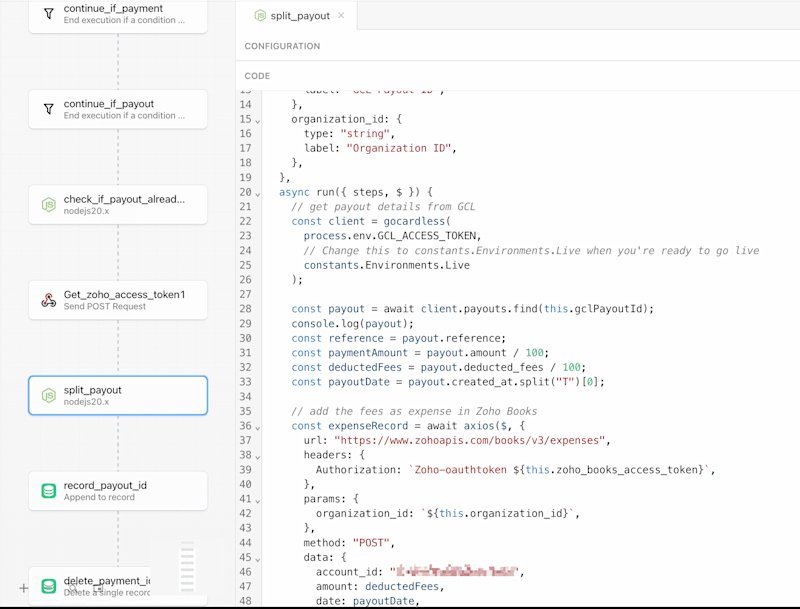Collapse the params fold at line 41
Image resolution: width=800 pixels, height=609 pixels.
point(258,500)
